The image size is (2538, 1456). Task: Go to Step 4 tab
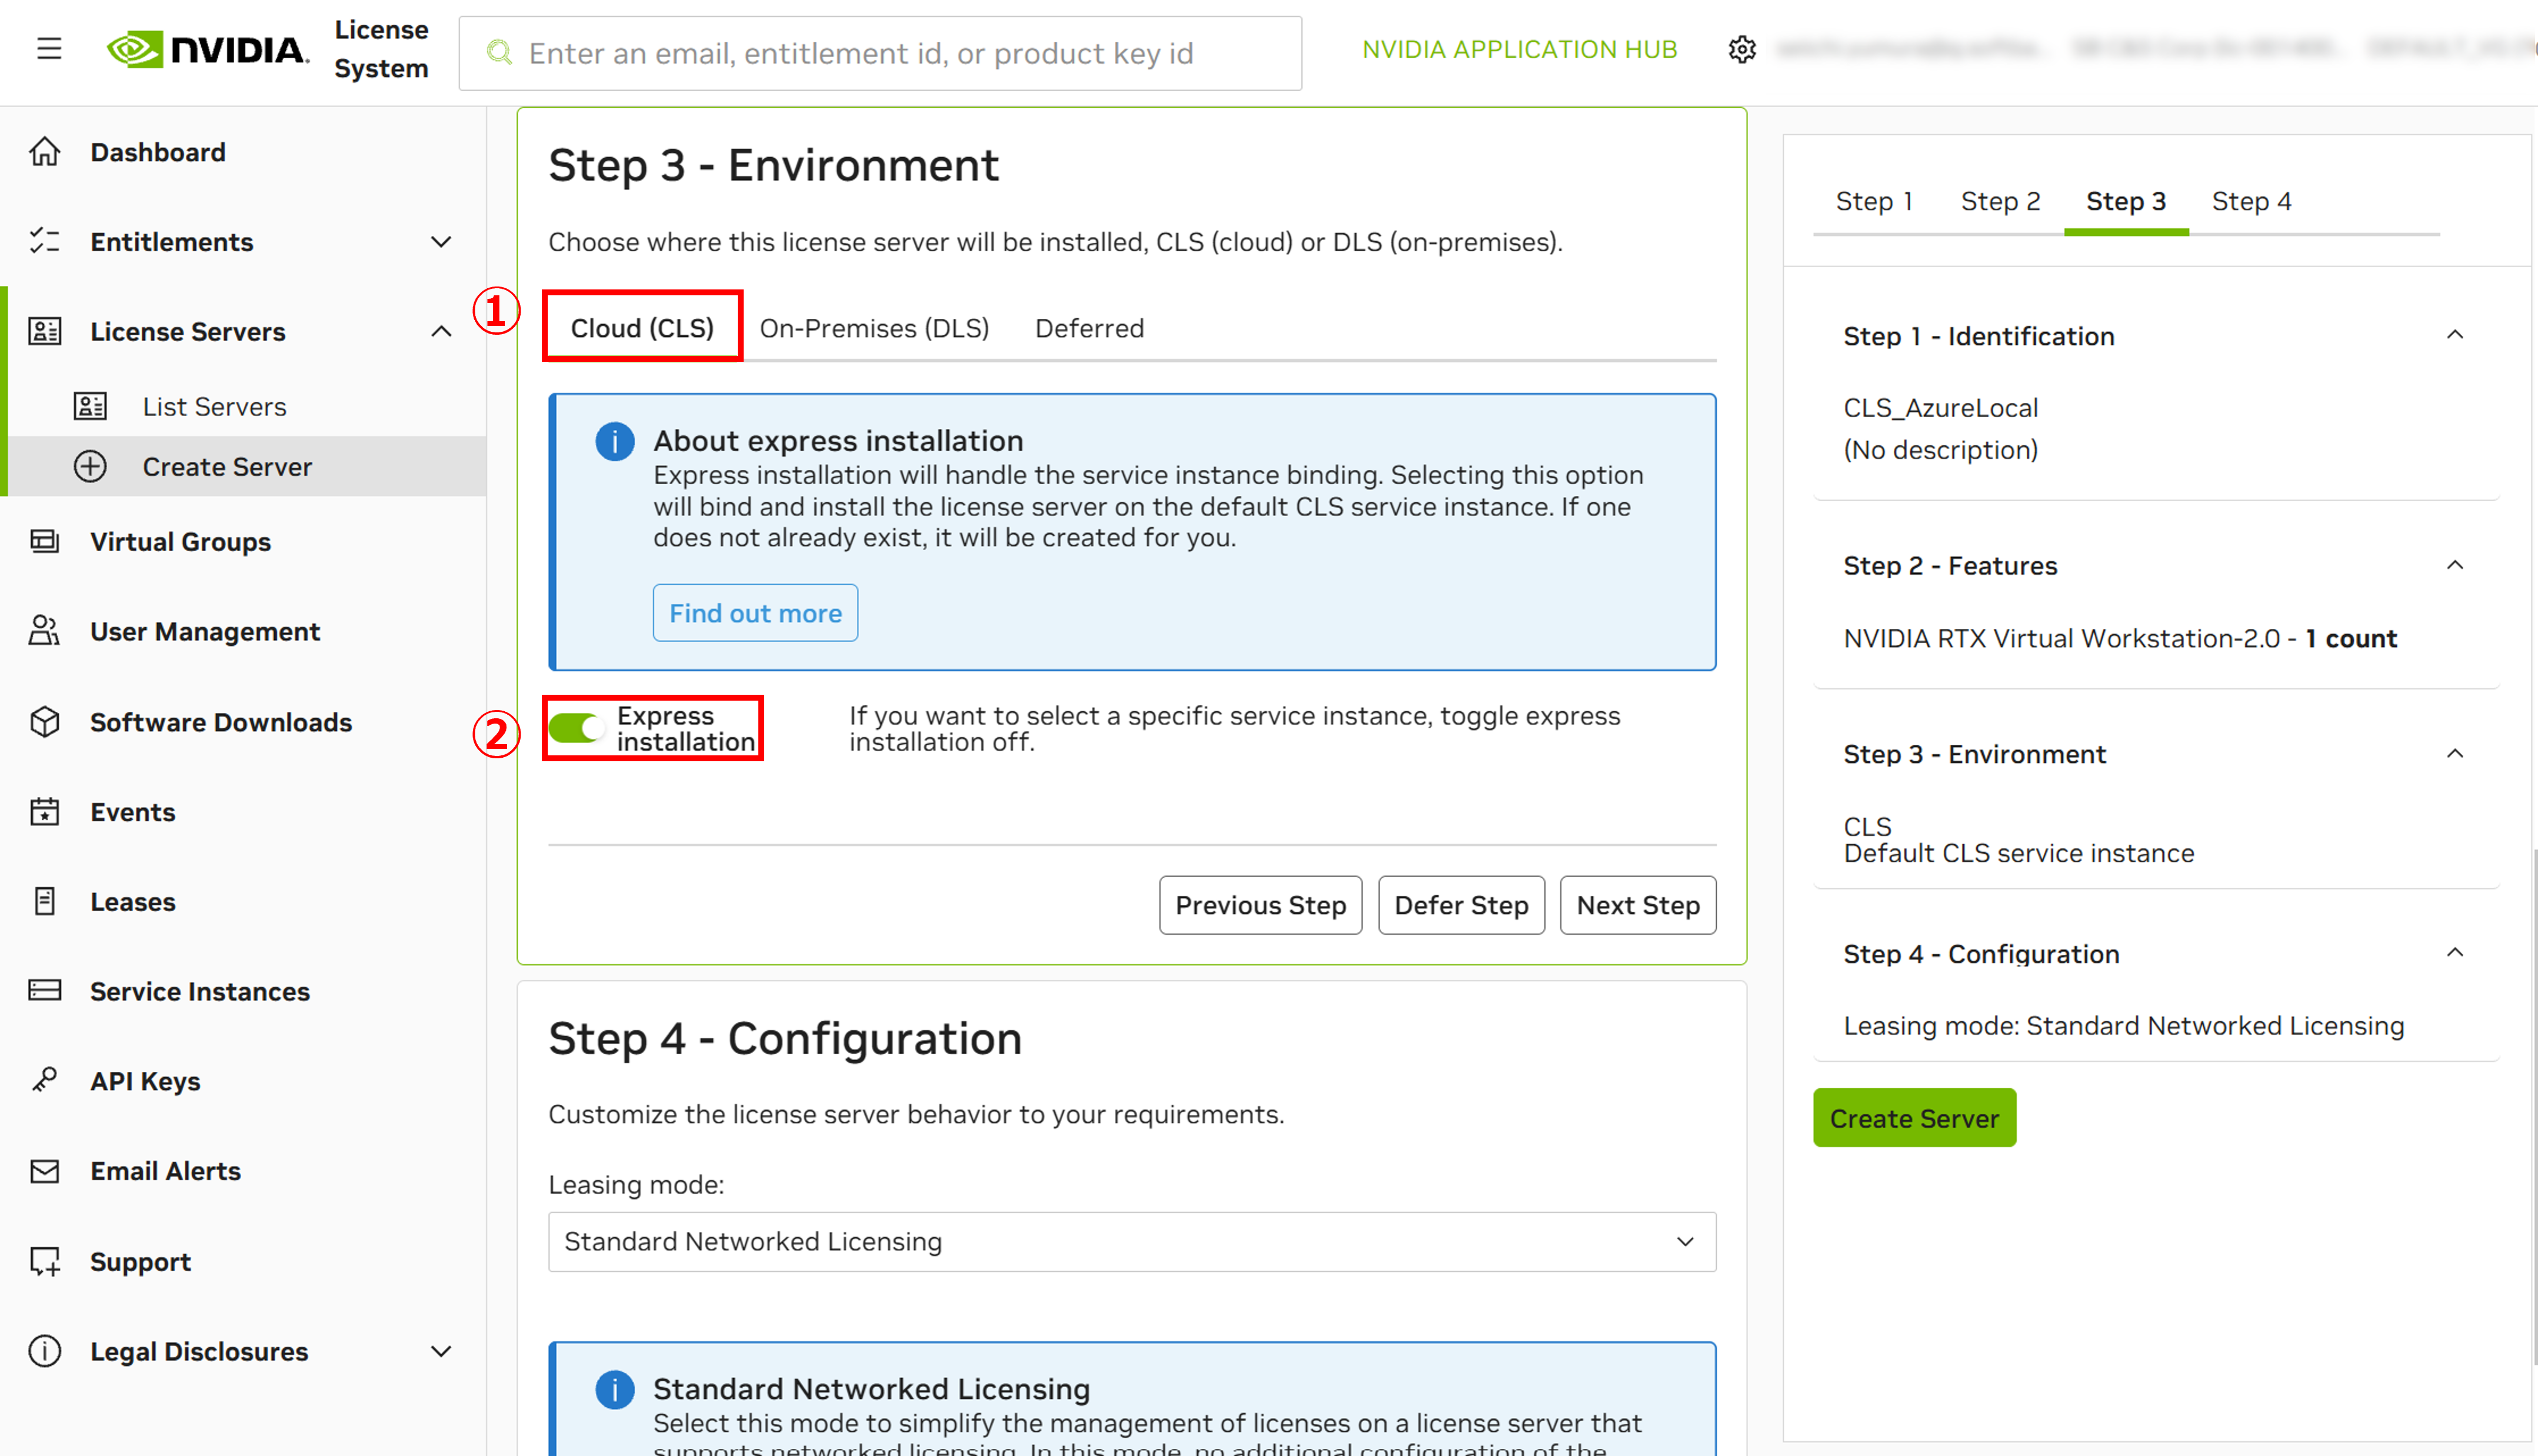click(2251, 201)
